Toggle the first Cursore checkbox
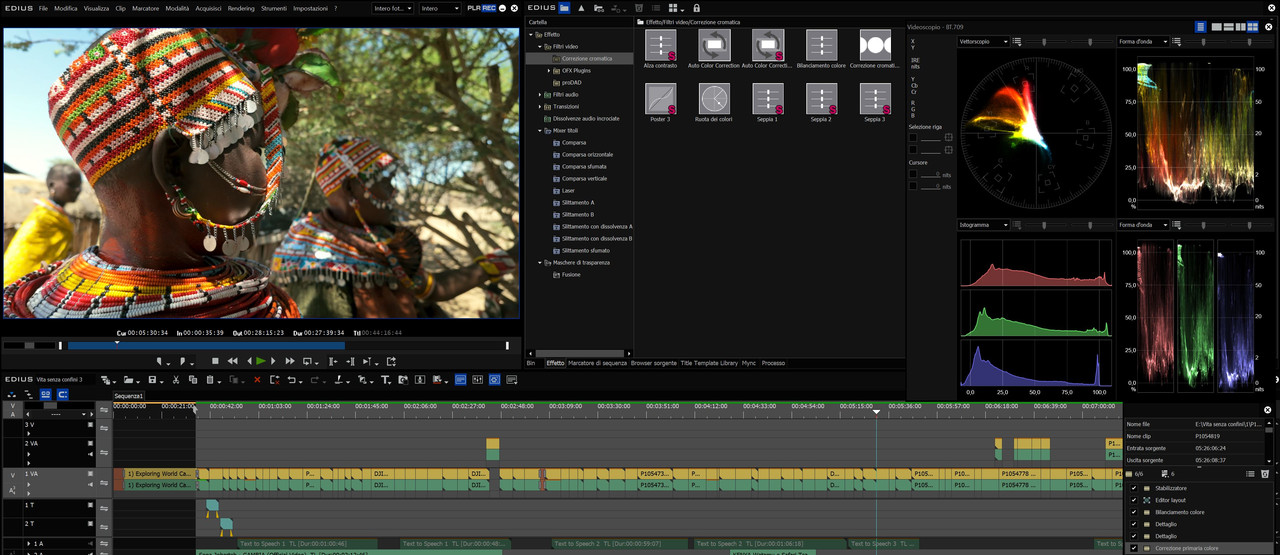The image size is (1280, 555). 913,174
